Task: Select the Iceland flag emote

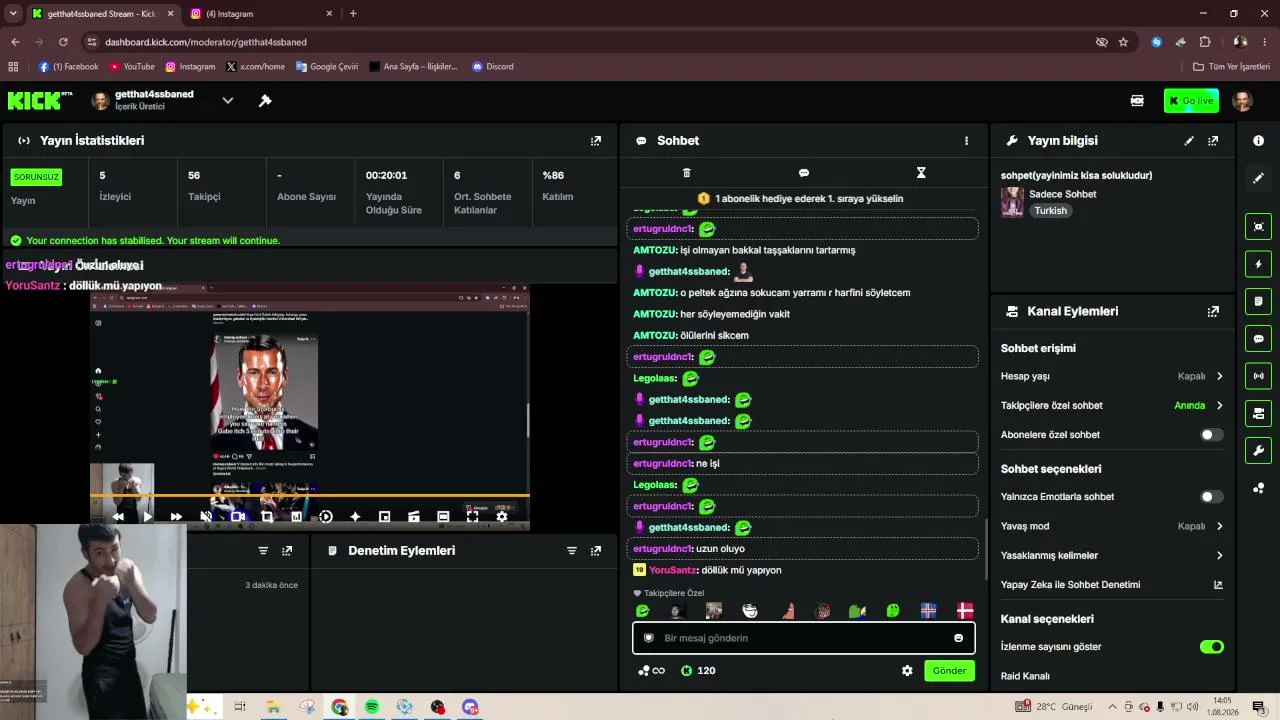Action: point(928,611)
